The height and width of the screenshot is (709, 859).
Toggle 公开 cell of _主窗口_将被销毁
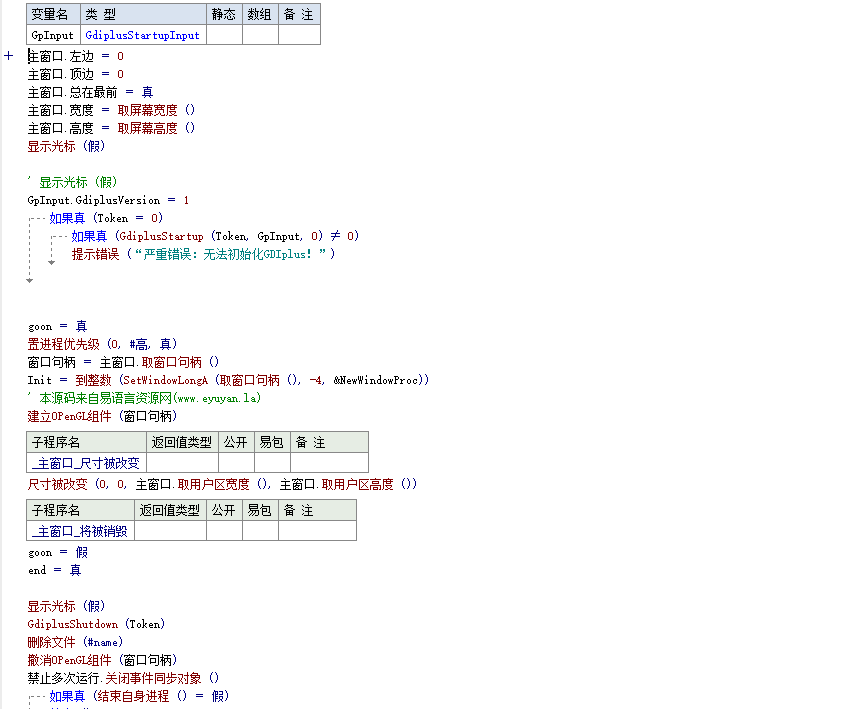point(224,531)
